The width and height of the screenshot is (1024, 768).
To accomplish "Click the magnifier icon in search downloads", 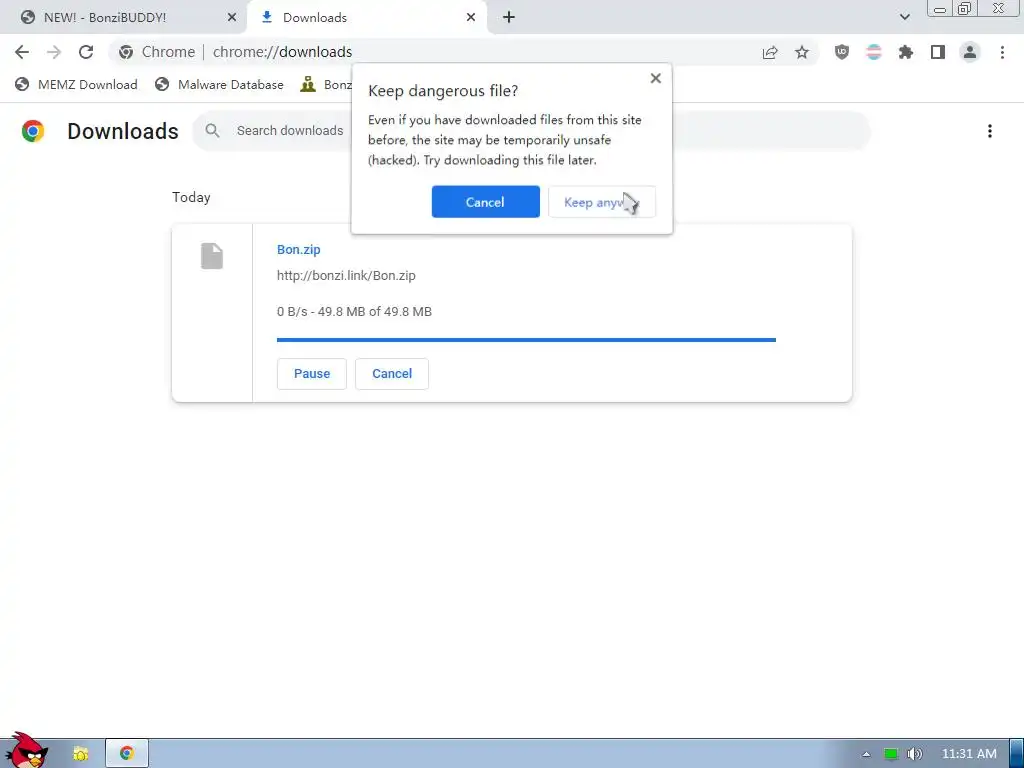I will (x=212, y=131).
